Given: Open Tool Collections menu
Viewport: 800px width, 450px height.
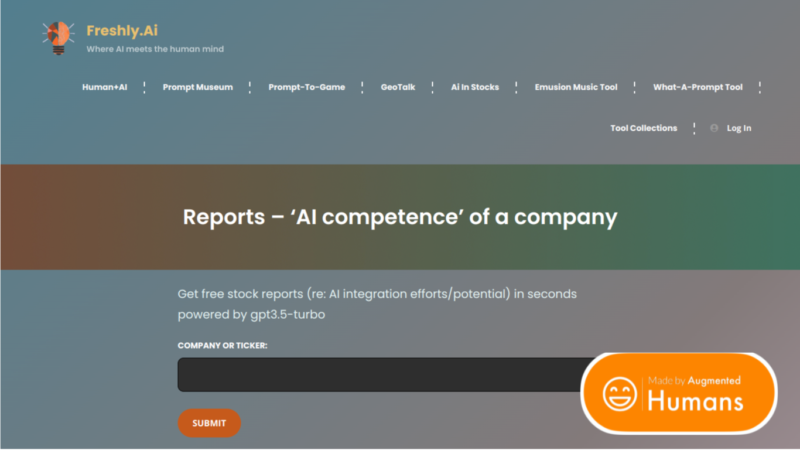Looking at the screenshot, I should (x=643, y=128).
